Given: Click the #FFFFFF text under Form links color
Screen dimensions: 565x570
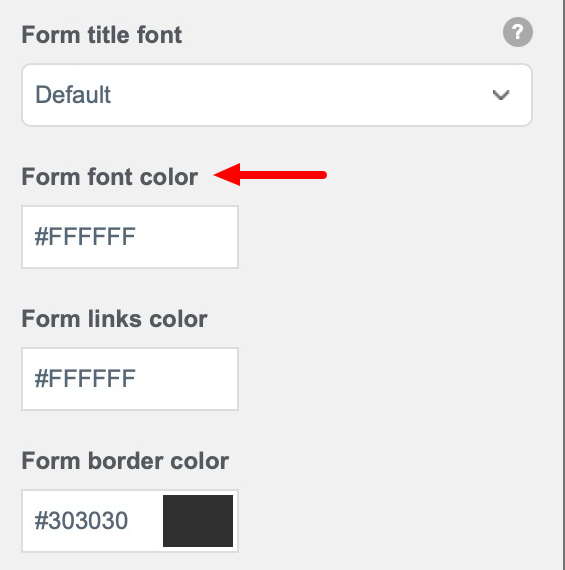Looking at the screenshot, I should click(x=85, y=378).
